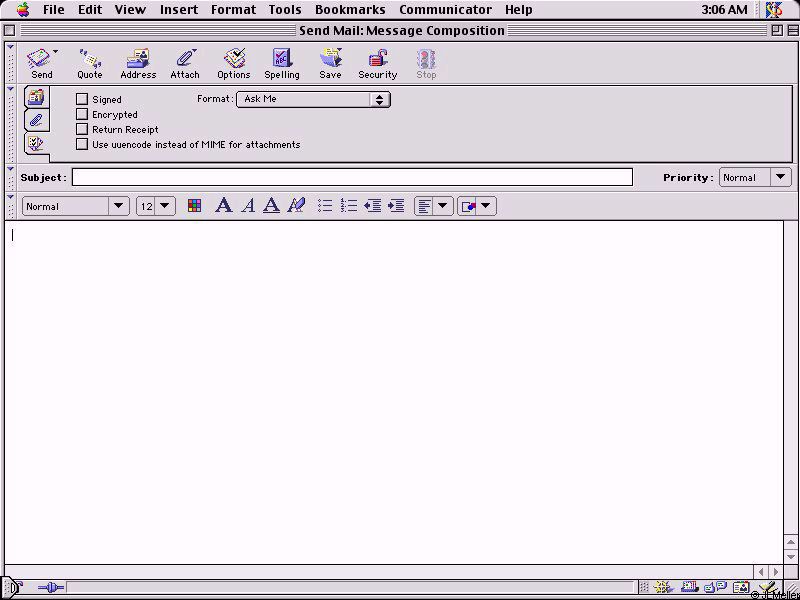Click the Send toolbar icon
The height and width of the screenshot is (600, 800).
[x=41, y=64]
